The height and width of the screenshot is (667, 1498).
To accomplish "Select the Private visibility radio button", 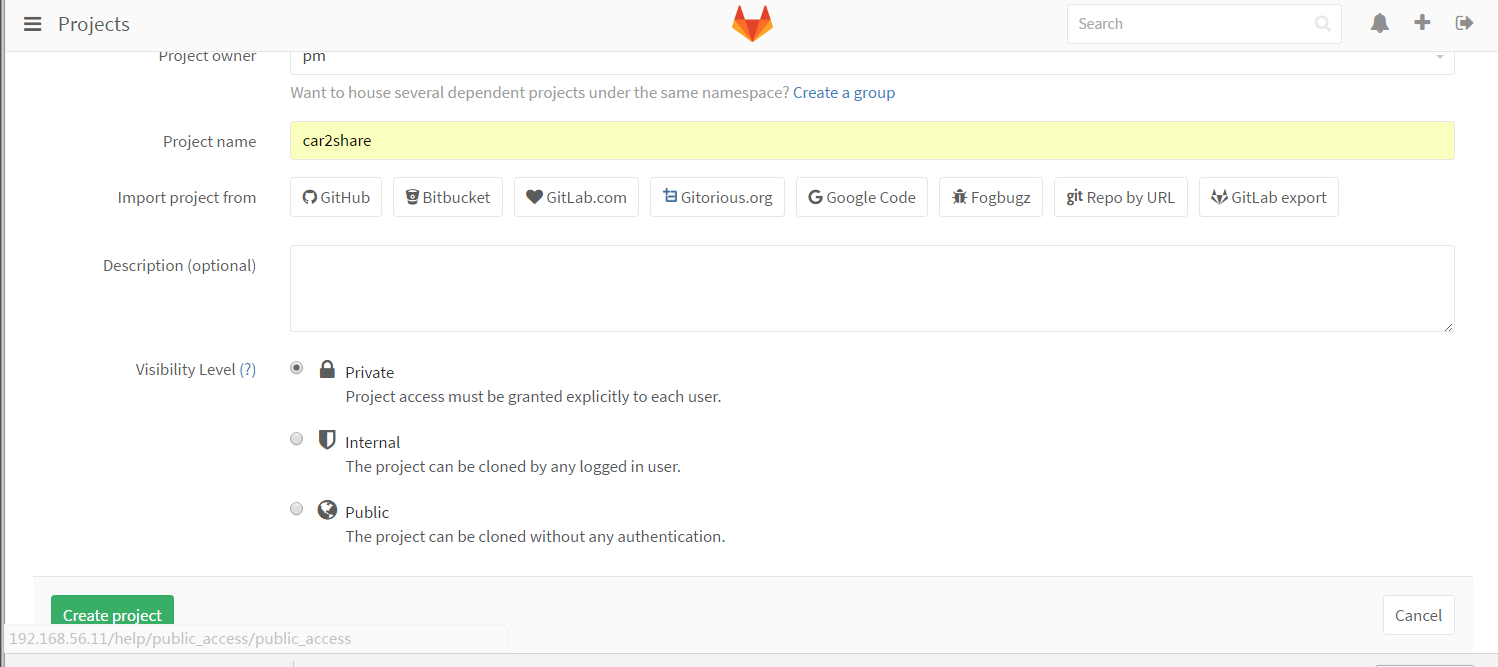I will [296, 368].
